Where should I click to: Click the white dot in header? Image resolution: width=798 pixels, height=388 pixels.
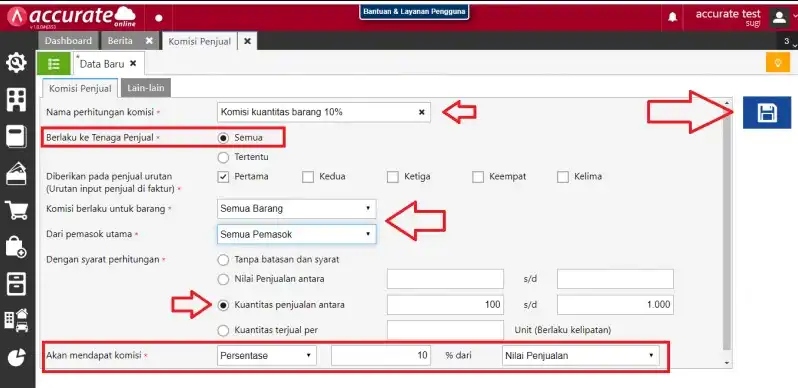coord(159,18)
